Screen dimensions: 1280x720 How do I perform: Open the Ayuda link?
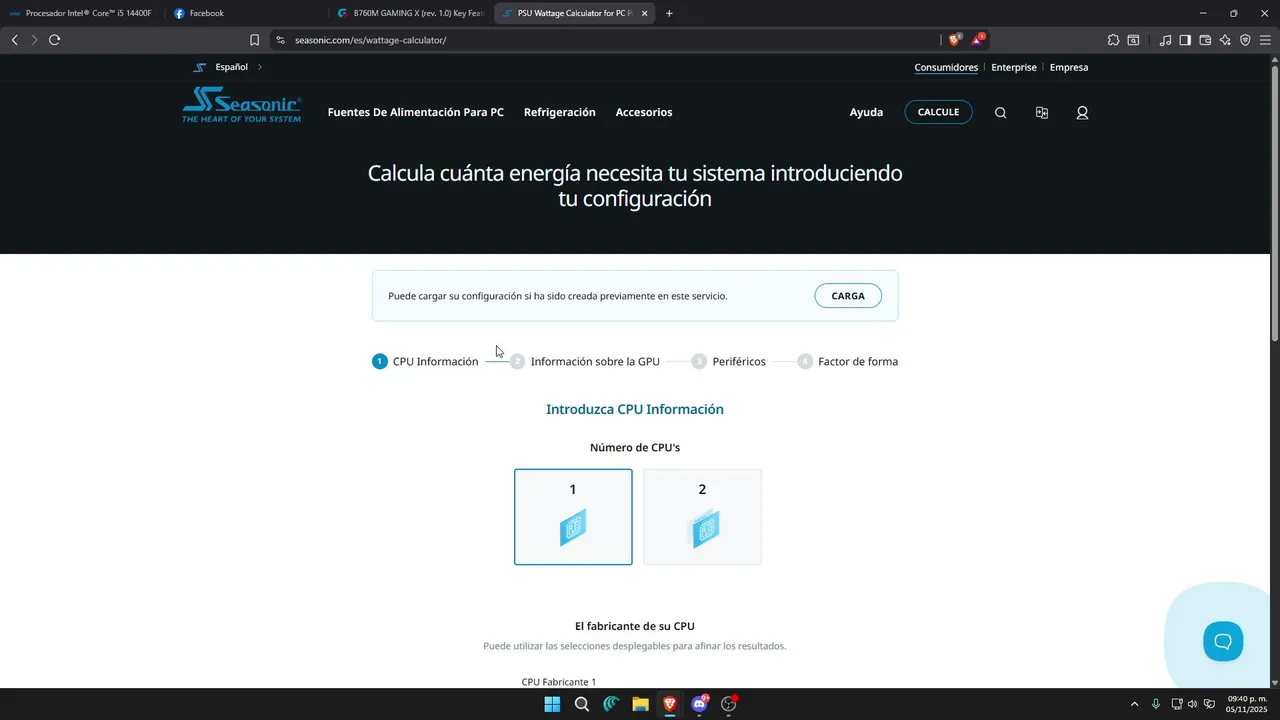pos(866,112)
